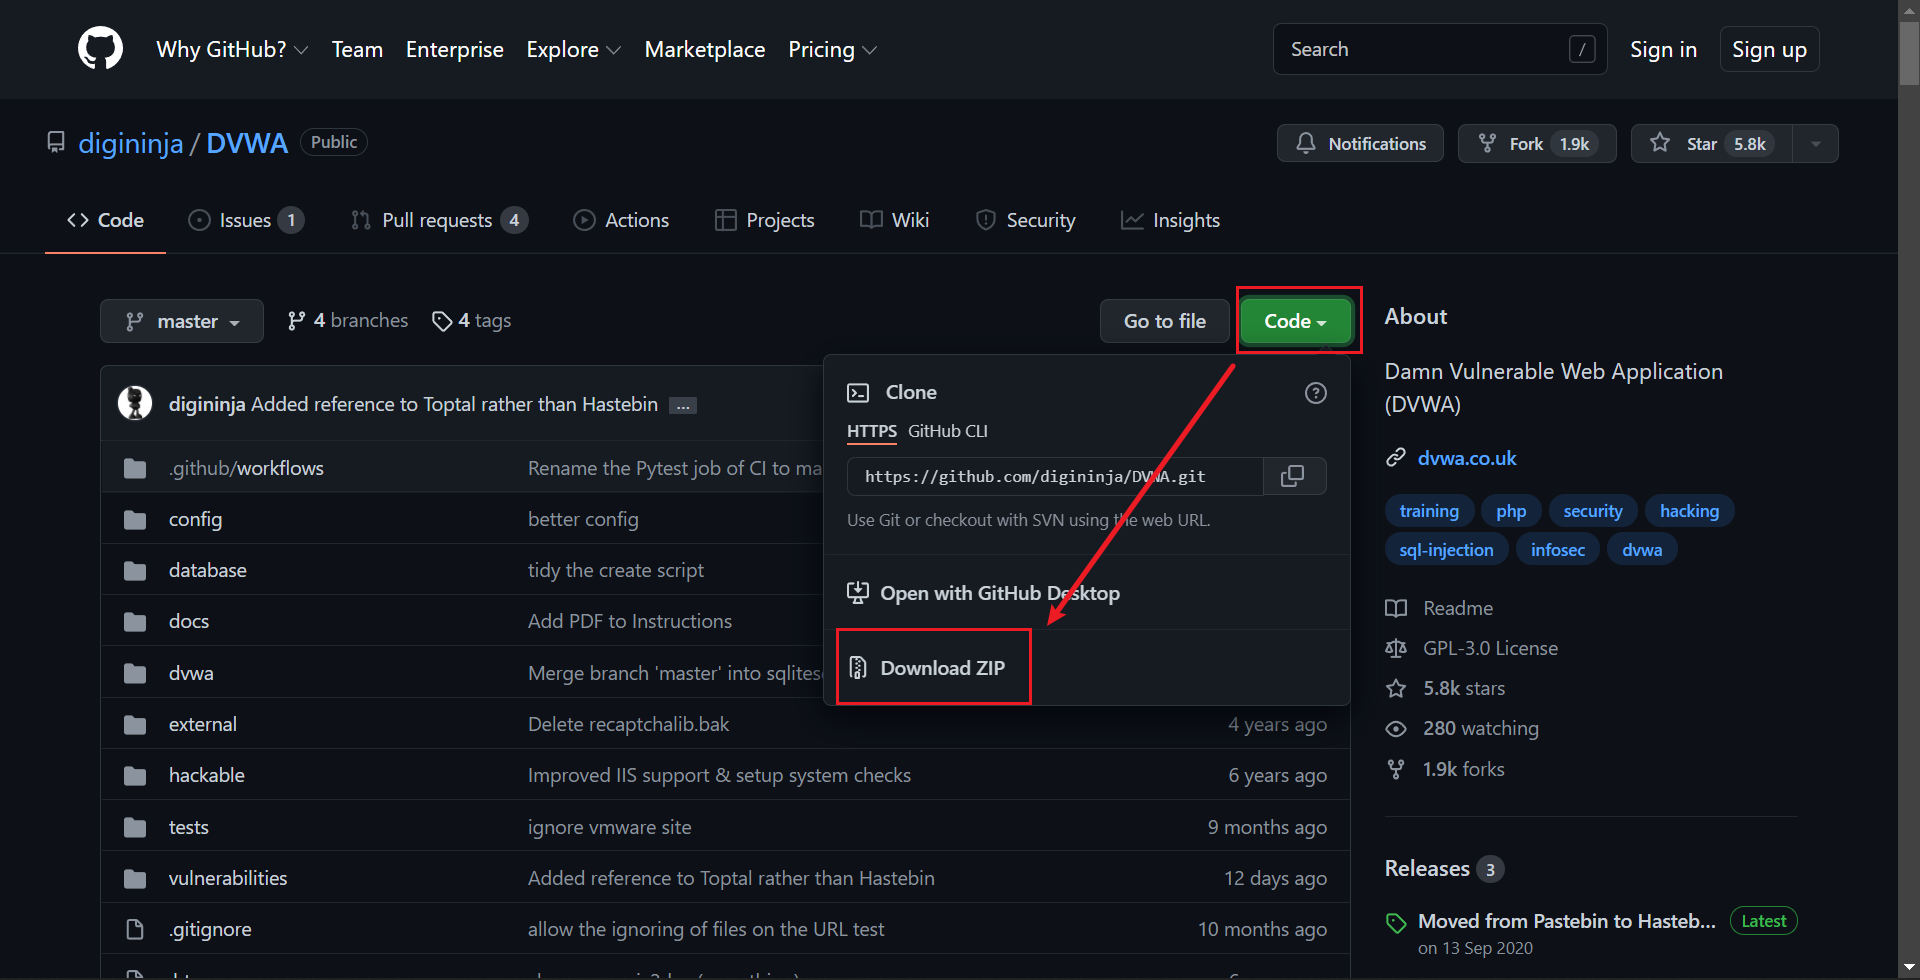Click the tests folder icon

(135, 827)
